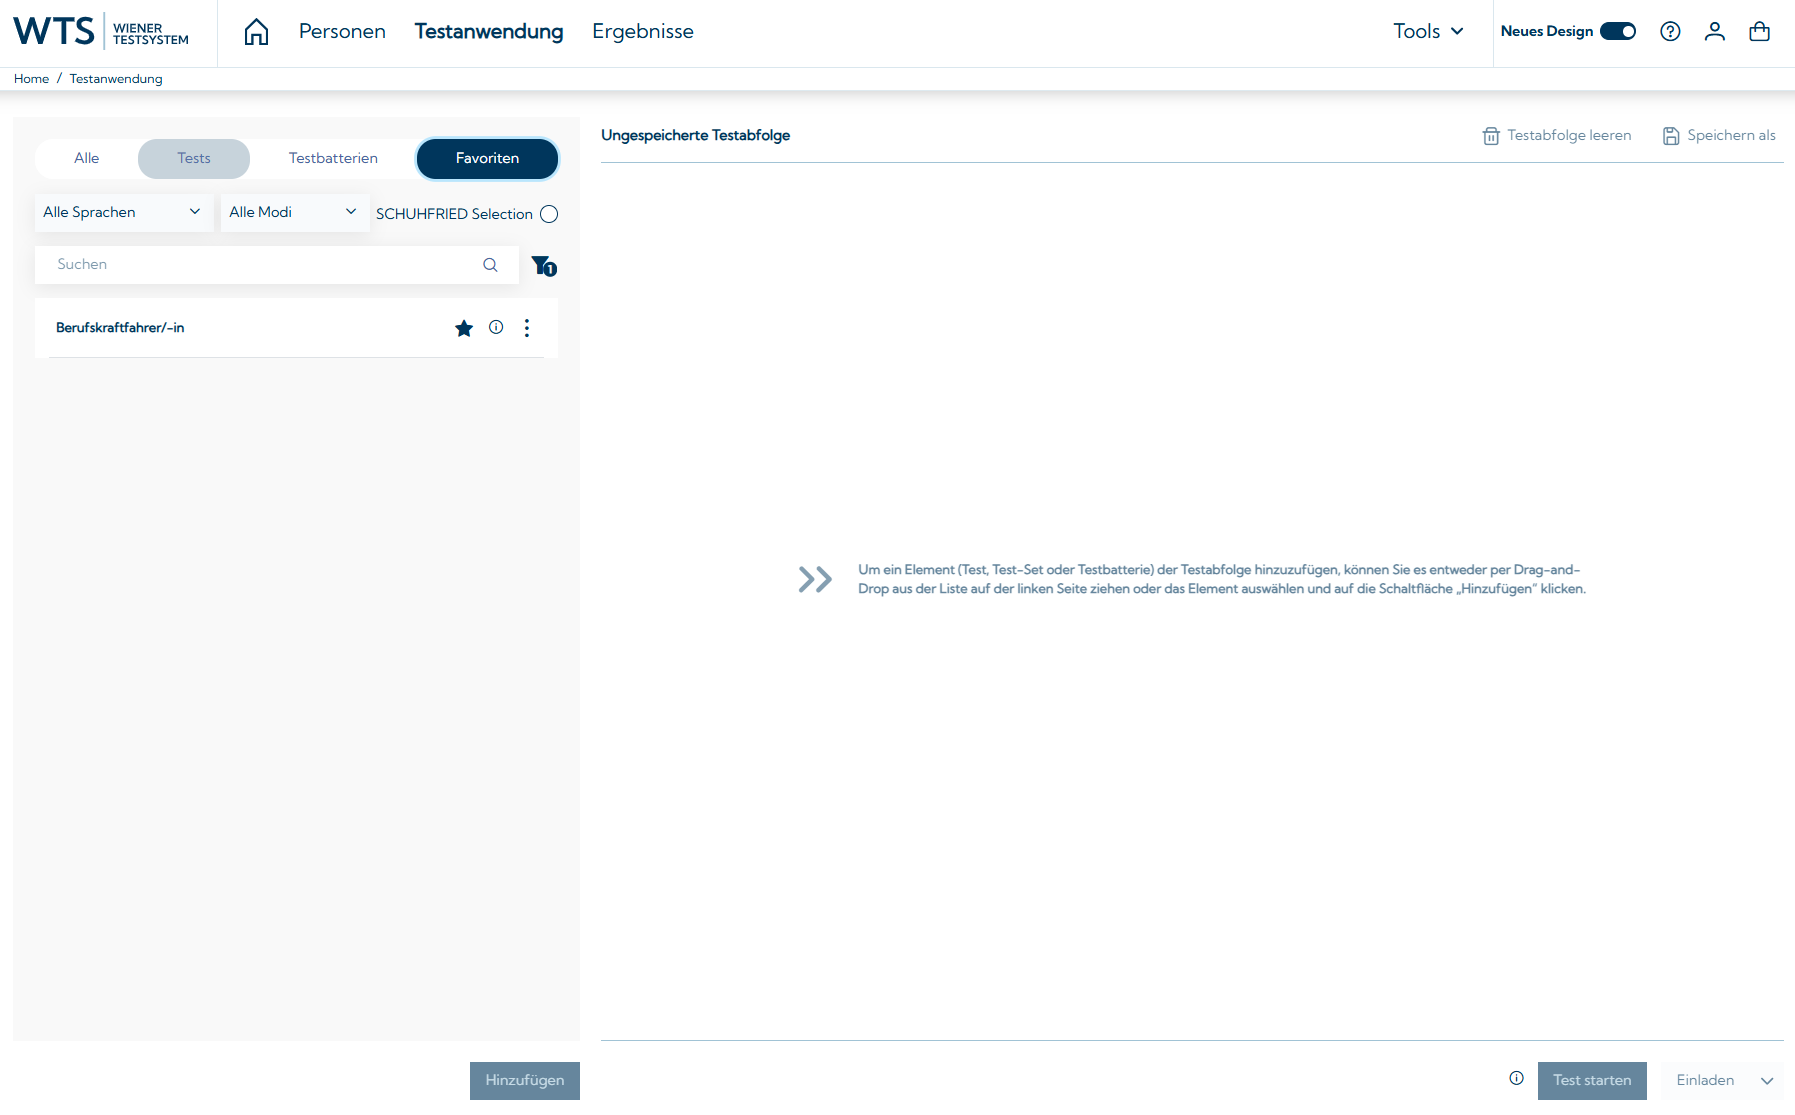This screenshot has height=1115, width=1795.
Task: Expand the Tools menu
Action: 1428,32
